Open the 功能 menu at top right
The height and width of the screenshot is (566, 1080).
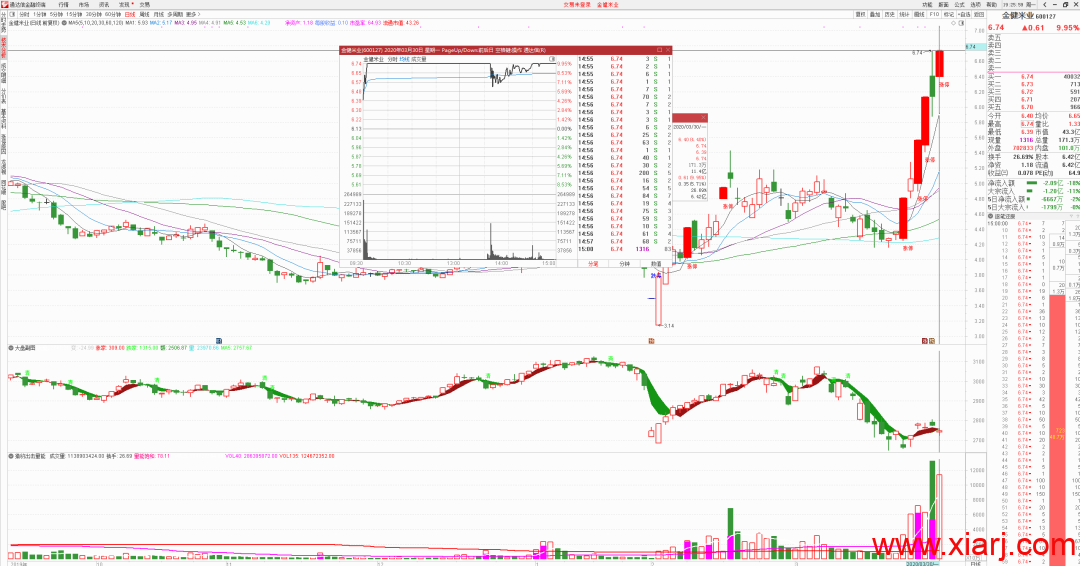coord(928,4)
